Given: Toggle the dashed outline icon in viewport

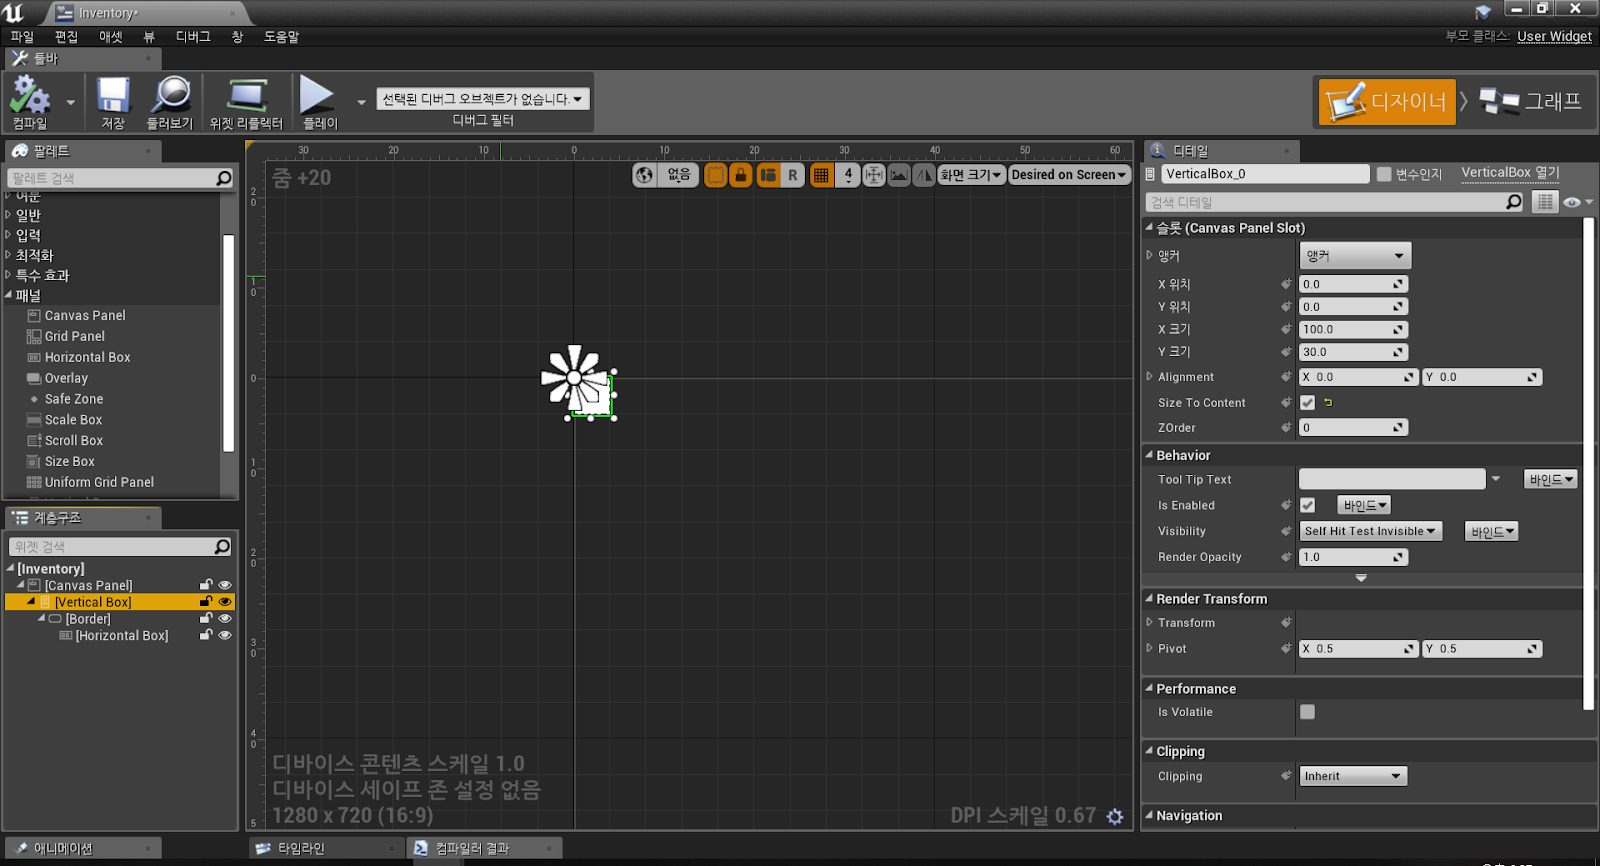Looking at the screenshot, I should pos(716,175).
